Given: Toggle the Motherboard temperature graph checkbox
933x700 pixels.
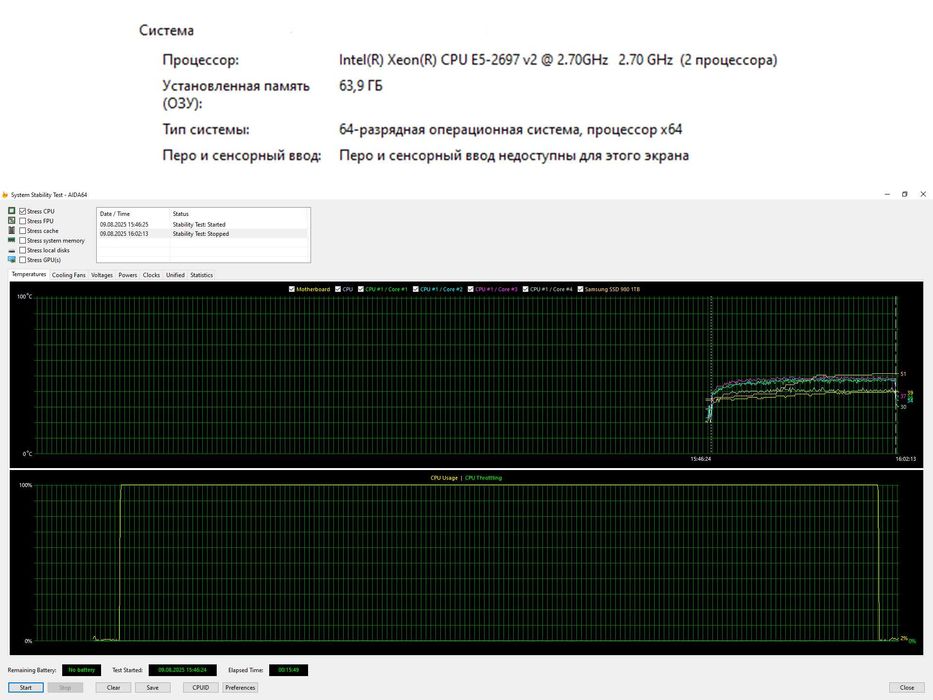Looking at the screenshot, I should [x=292, y=289].
